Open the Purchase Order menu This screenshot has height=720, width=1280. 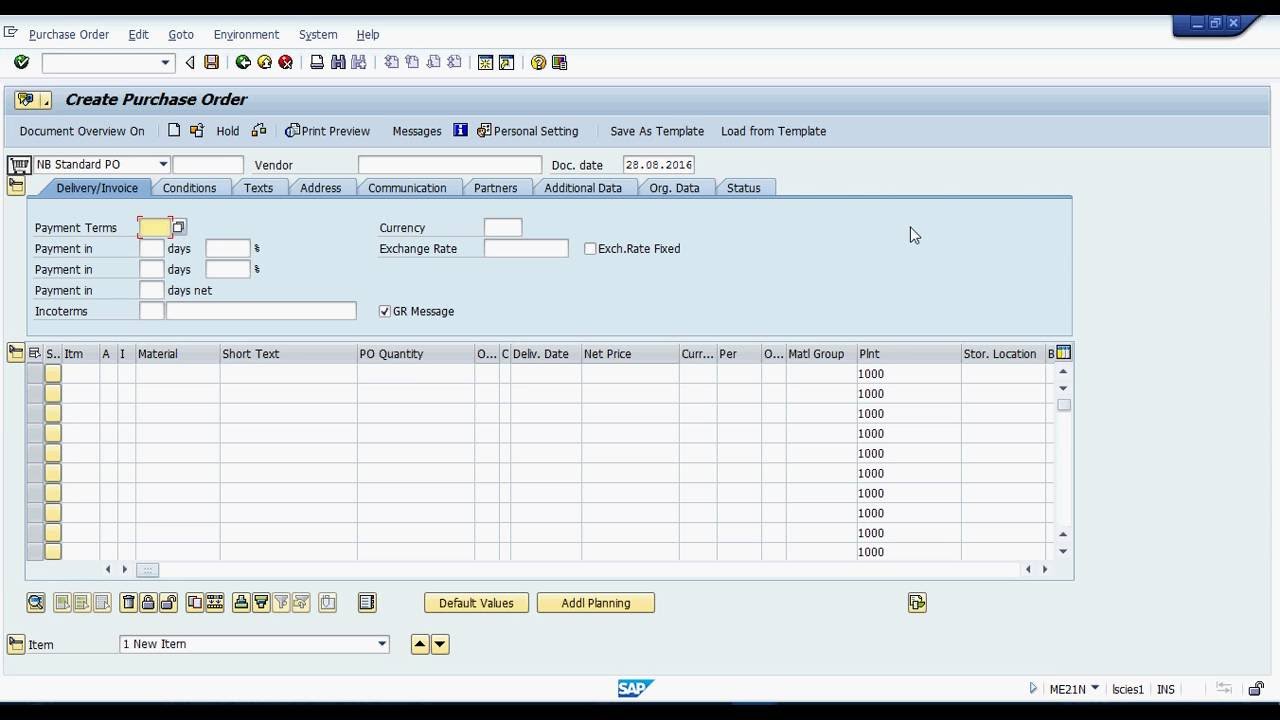point(69,34)
